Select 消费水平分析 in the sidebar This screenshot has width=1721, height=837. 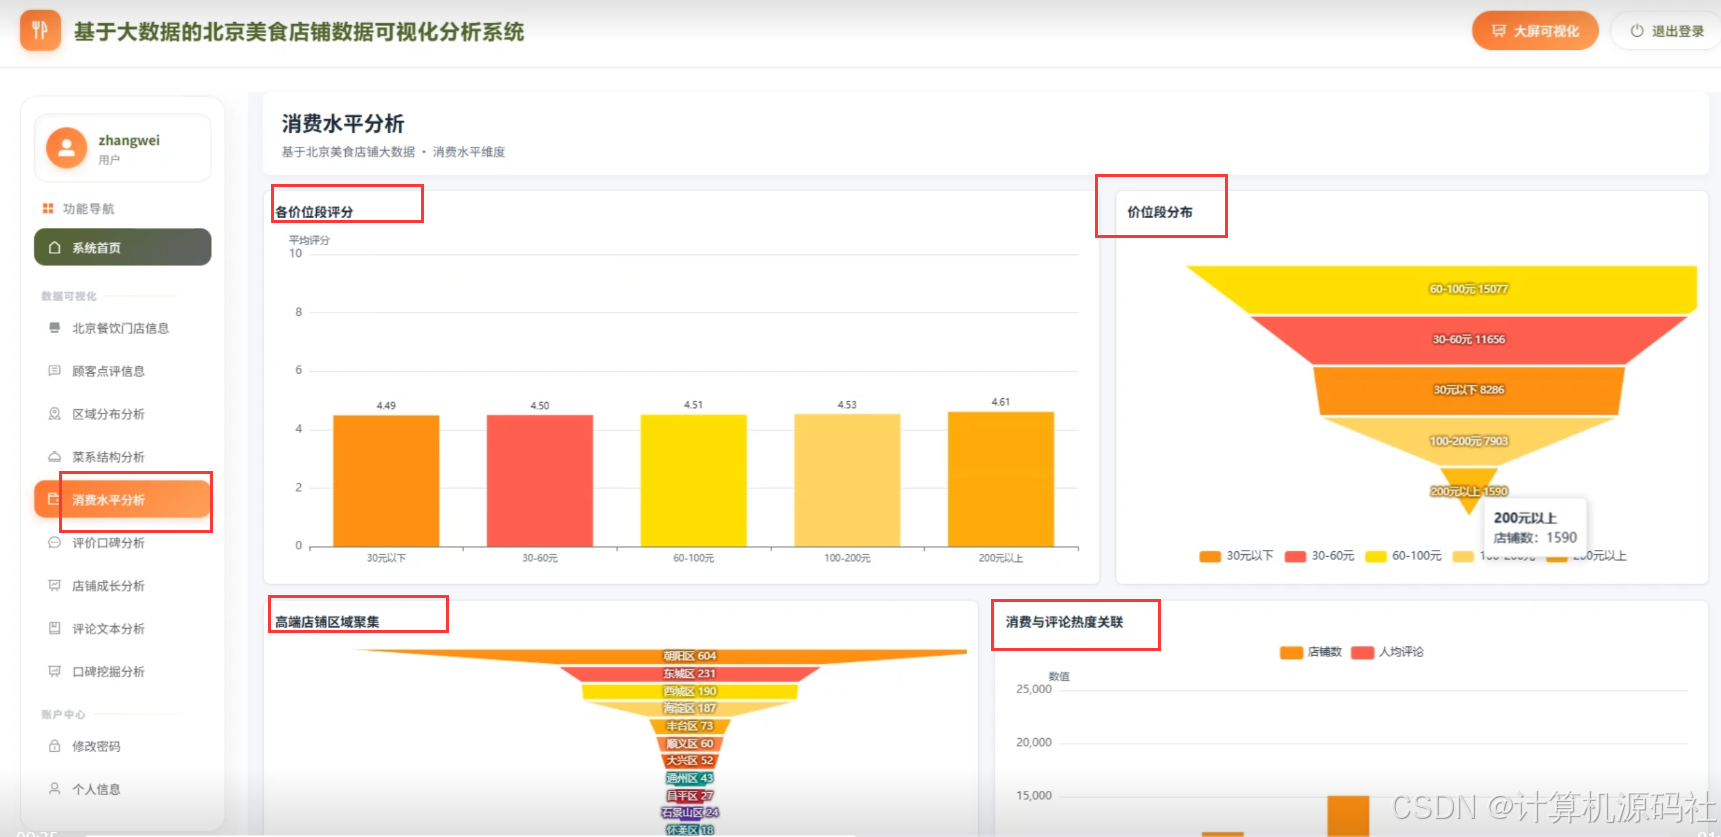(x=122, y=499)
